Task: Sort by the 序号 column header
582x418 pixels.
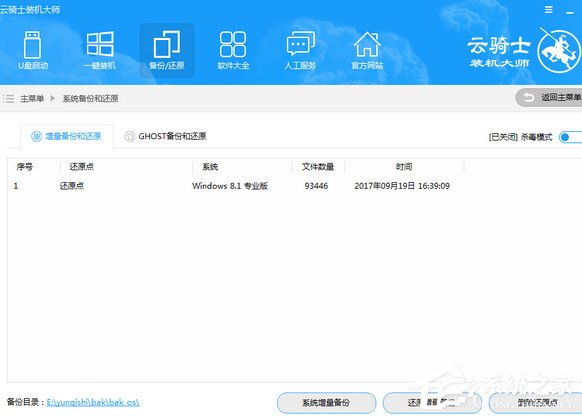Action: click(24, 167)
